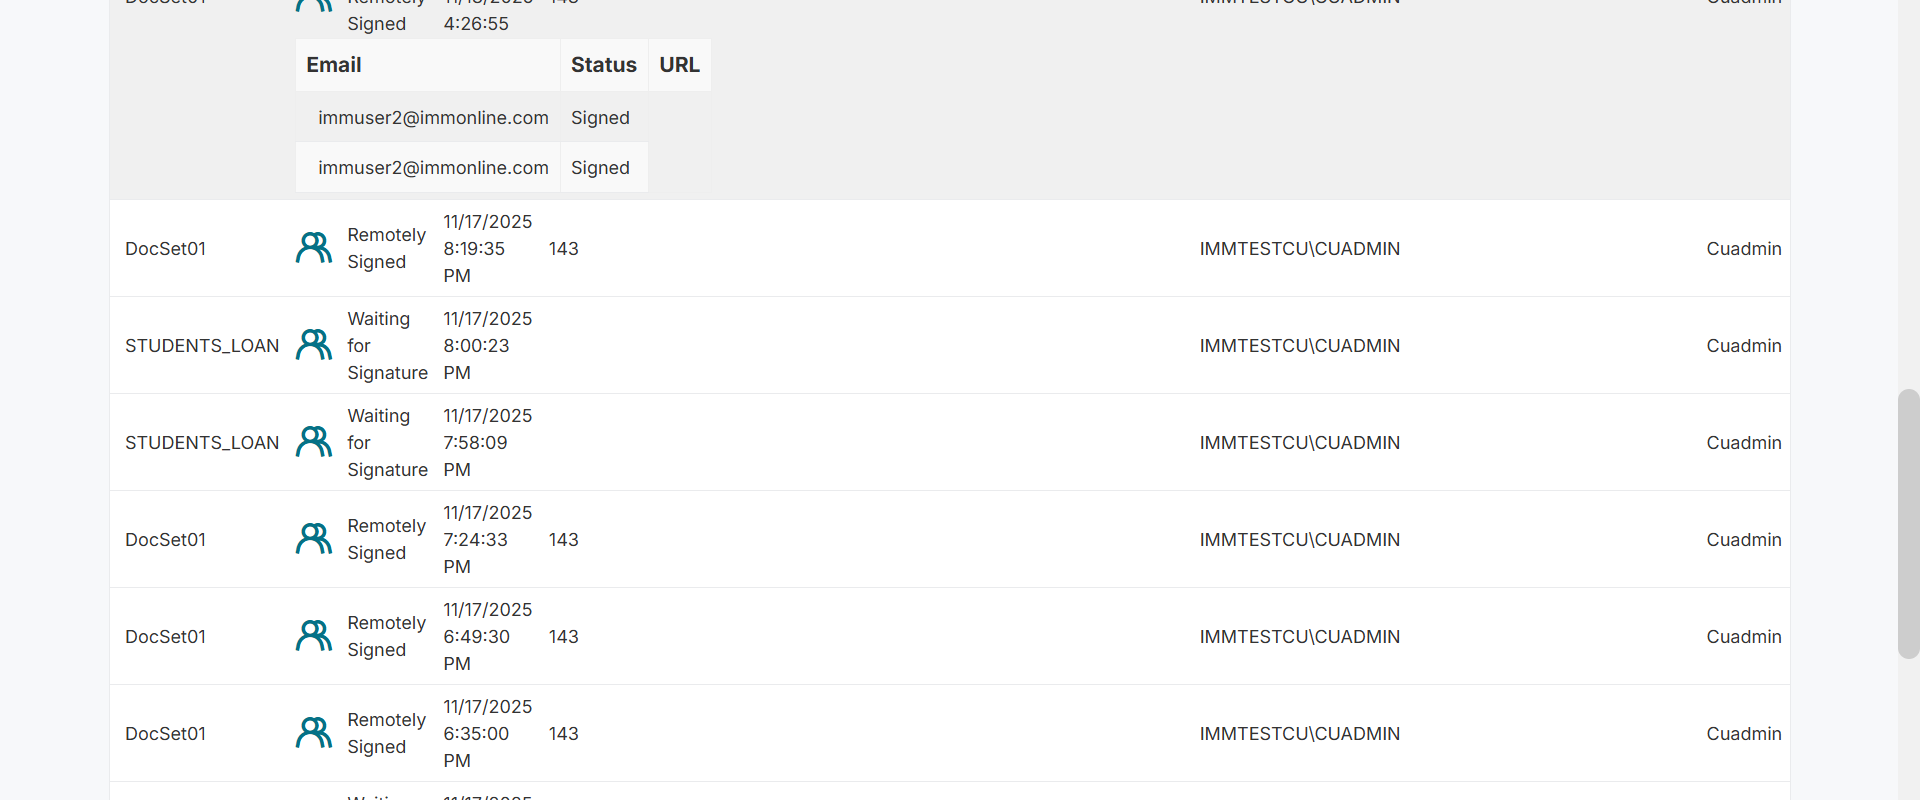Click the DocSet01 name in the 8:19:35 PM row

pos(165,249)
